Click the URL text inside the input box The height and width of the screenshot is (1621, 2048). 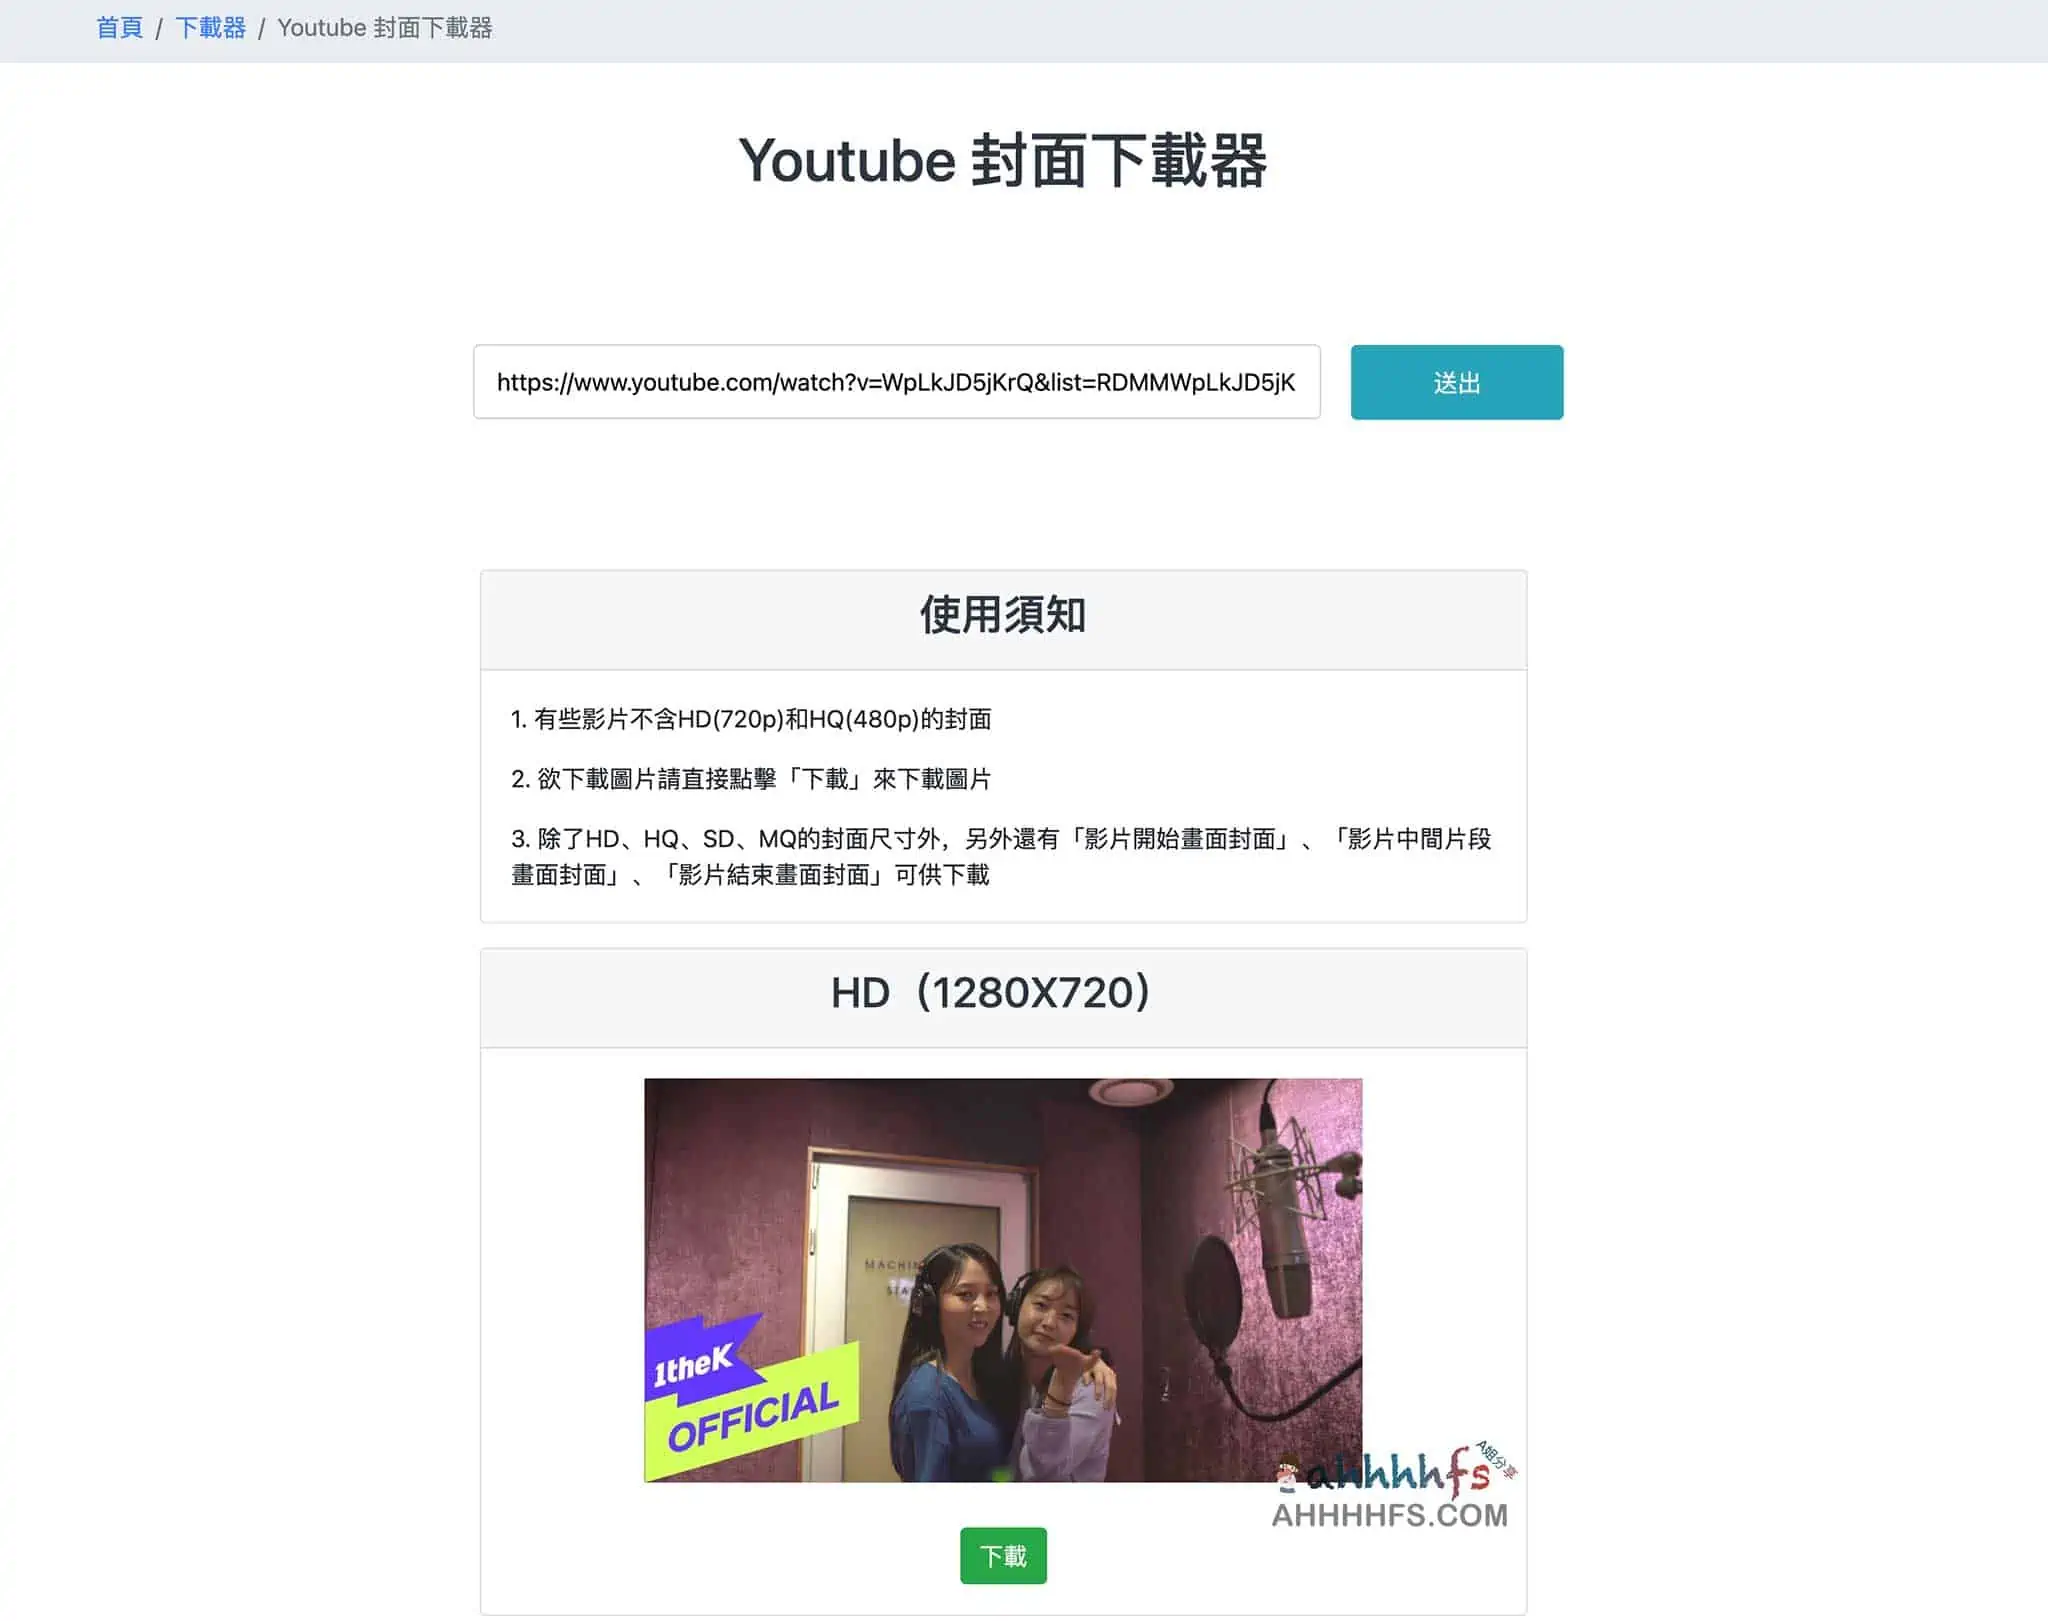tap(896, 381)
